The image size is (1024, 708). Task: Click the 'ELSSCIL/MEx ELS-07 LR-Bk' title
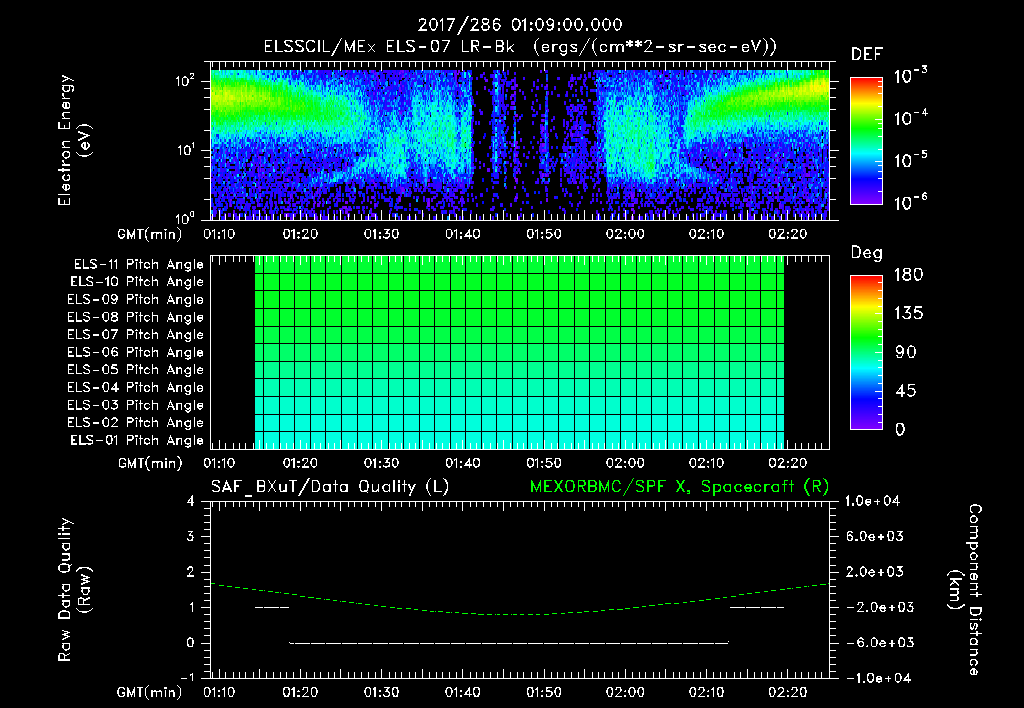coord(389,47)
